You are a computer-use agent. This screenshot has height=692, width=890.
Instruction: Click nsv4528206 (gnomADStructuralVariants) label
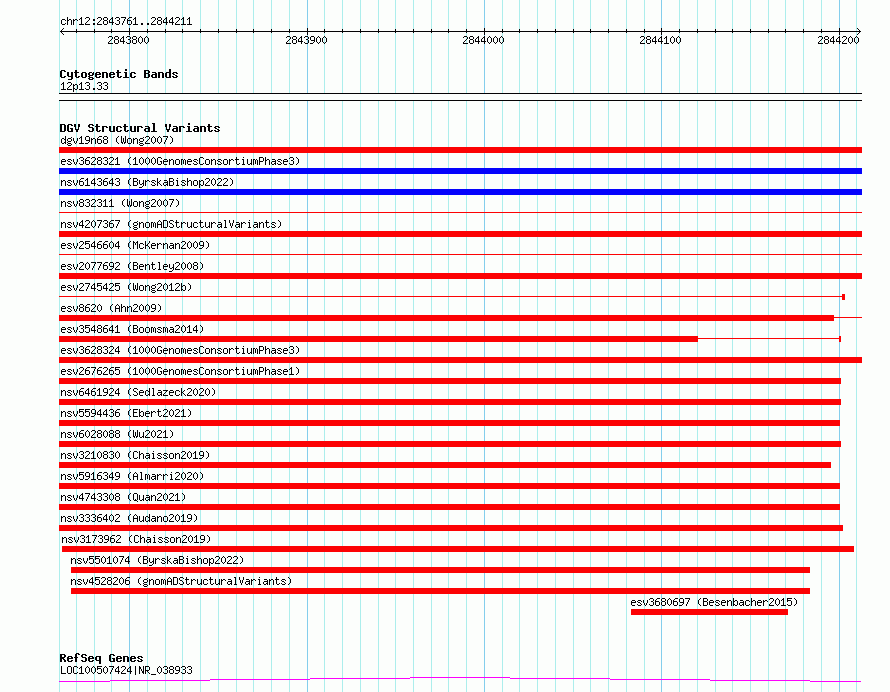(x=181, y=581)
